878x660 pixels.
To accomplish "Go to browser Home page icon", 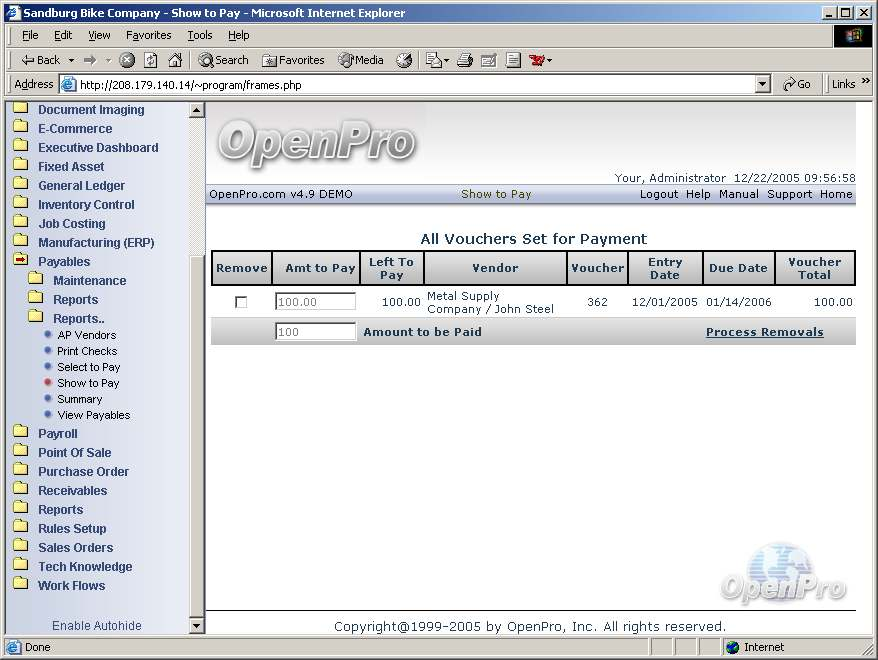I will pyautogui.click(x=175, y=60).
